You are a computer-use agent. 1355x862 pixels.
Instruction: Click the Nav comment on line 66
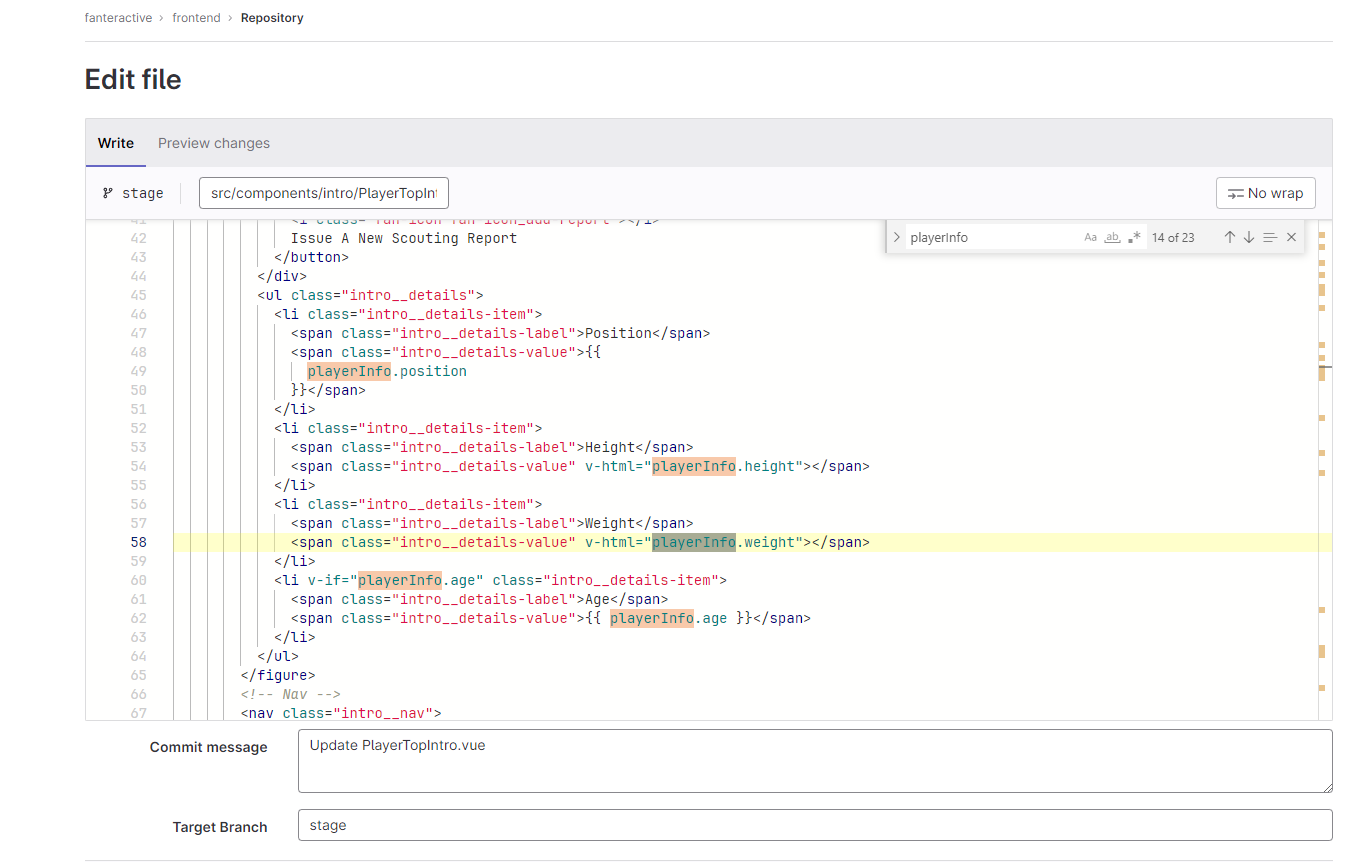pyautogui.click(x=290, y=694)
